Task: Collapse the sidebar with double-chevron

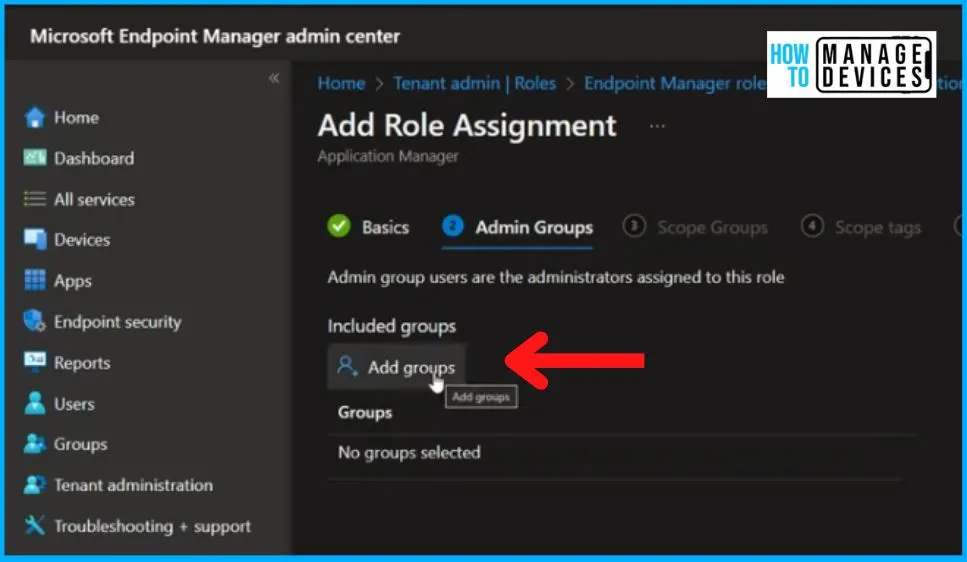Action: [274, 78]
